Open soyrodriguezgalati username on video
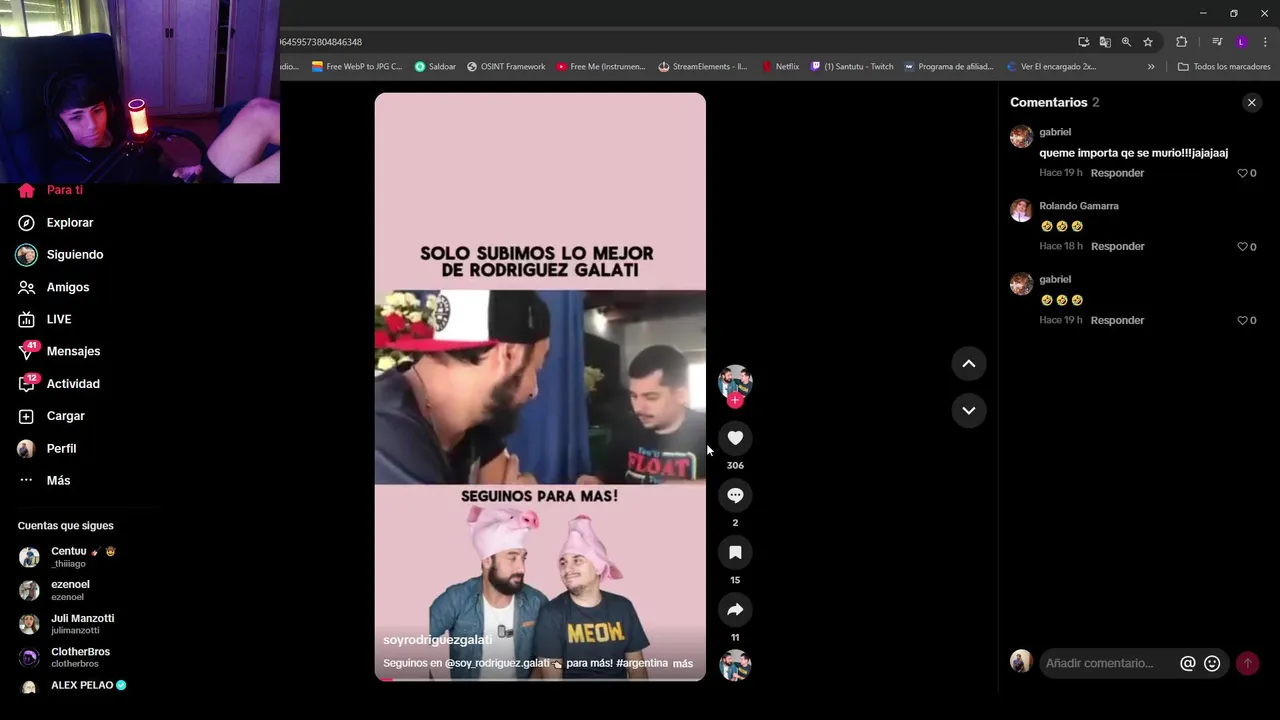The width and height of the screenshot is (1280, 720). 437,640
